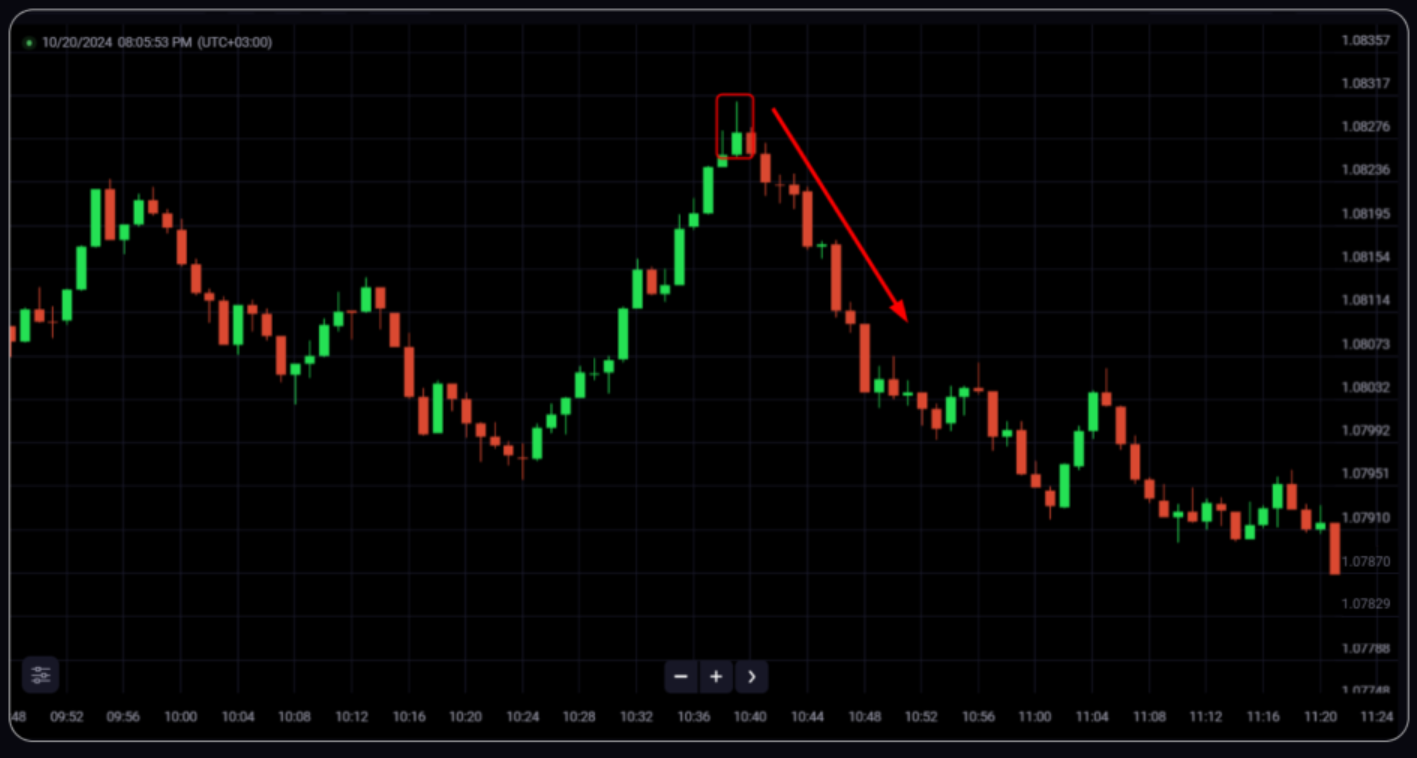Image resolution: width=1417 pixels, height=758 pixels.
Task: Click price label 1.08154
Action: point(1365,257)
